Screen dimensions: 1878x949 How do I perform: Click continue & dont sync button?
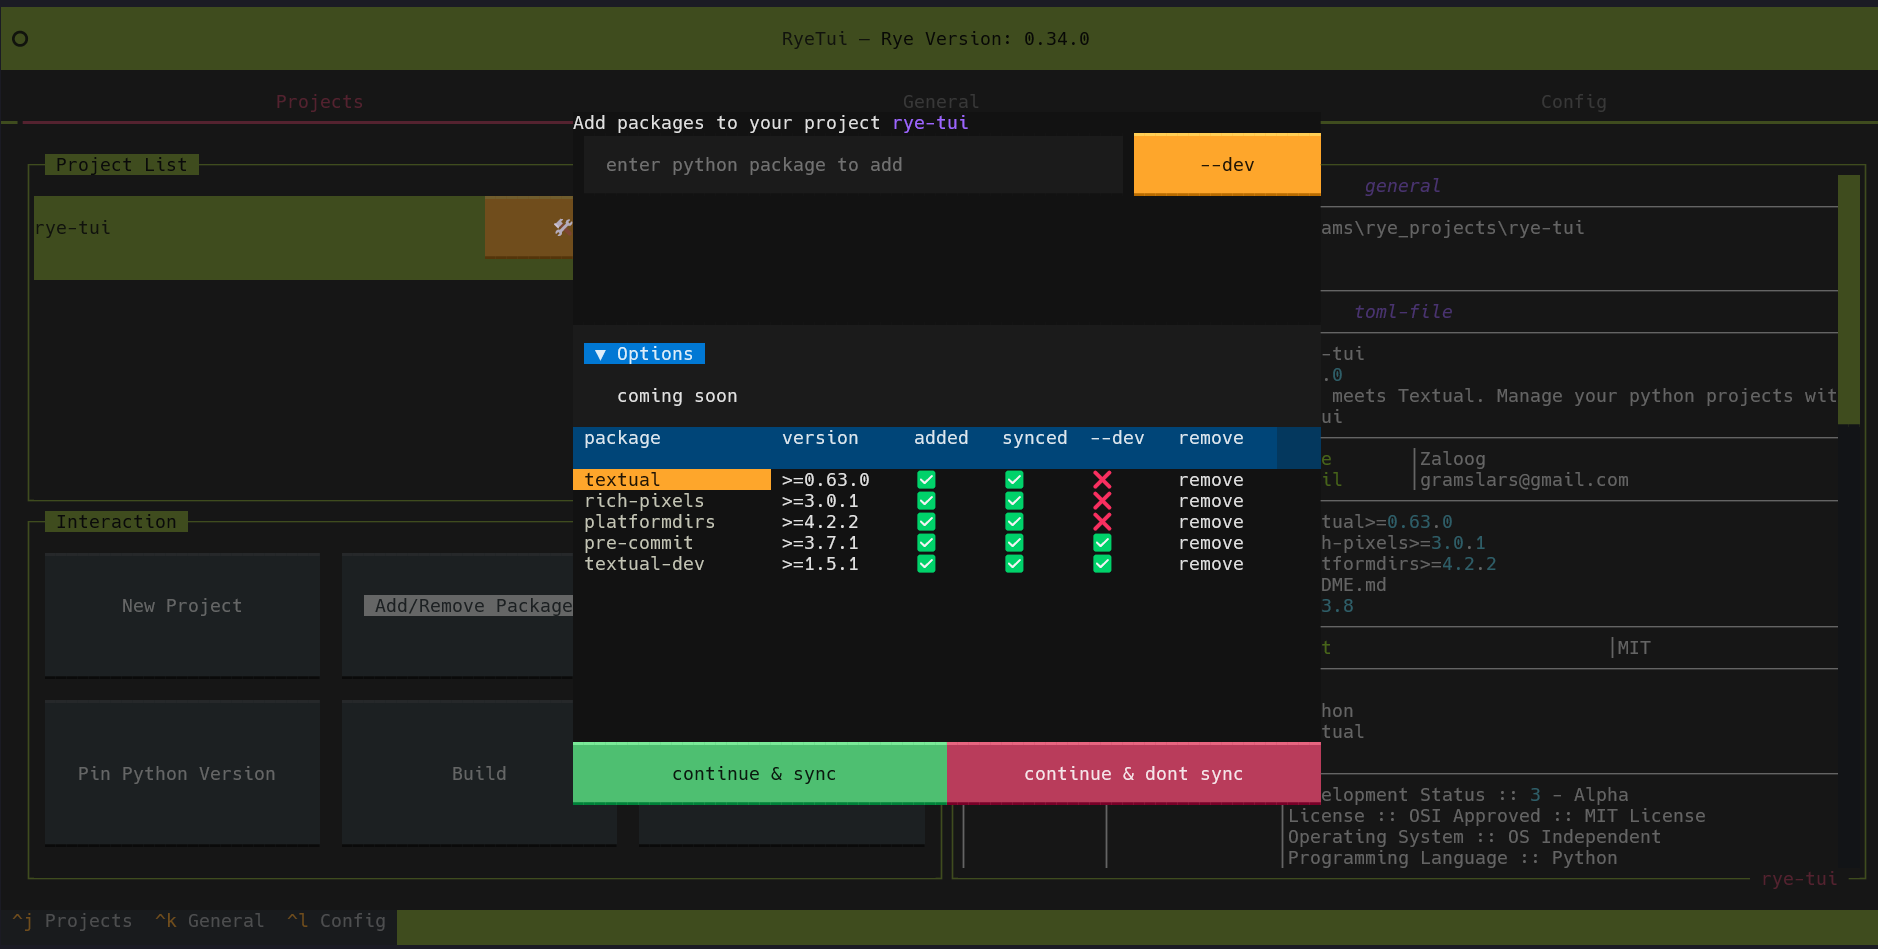point(1134,773)
